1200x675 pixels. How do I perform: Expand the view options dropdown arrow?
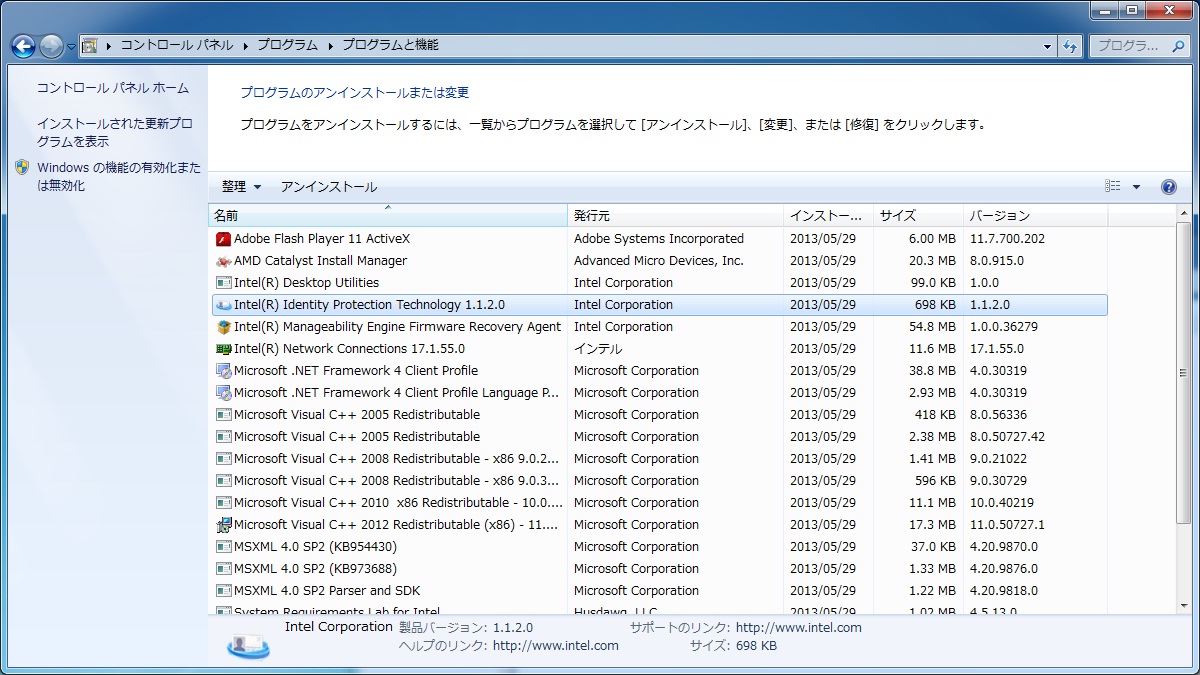[1136, 187]
